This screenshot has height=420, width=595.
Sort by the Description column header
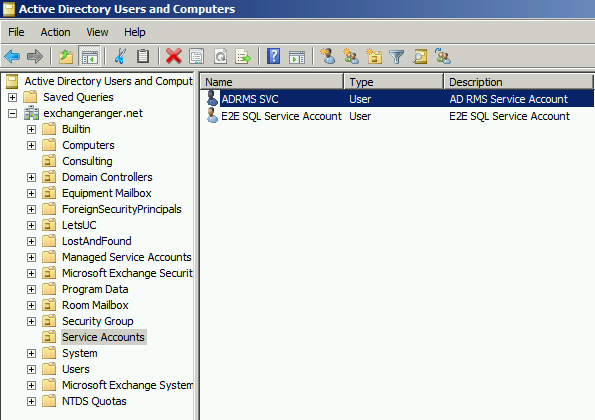518,82
